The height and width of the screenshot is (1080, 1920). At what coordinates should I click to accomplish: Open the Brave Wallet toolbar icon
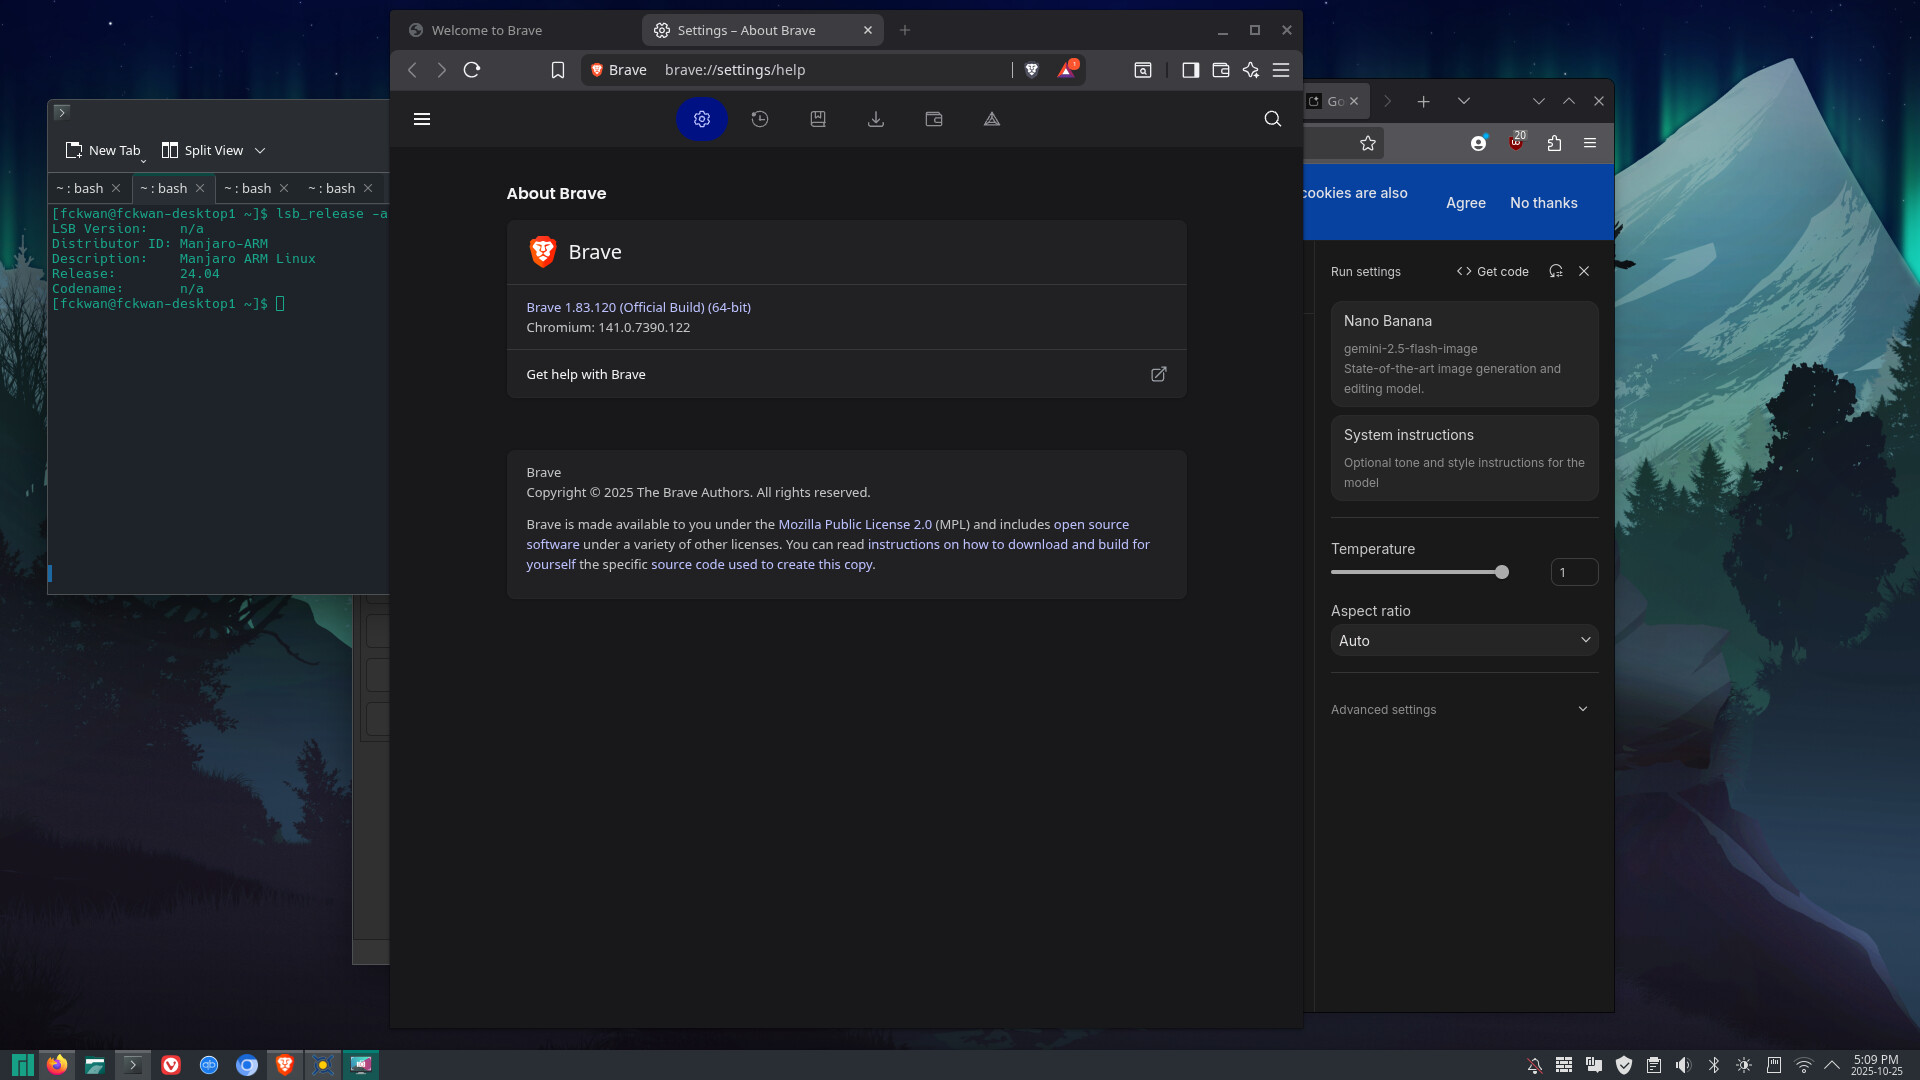[1220, 70]
